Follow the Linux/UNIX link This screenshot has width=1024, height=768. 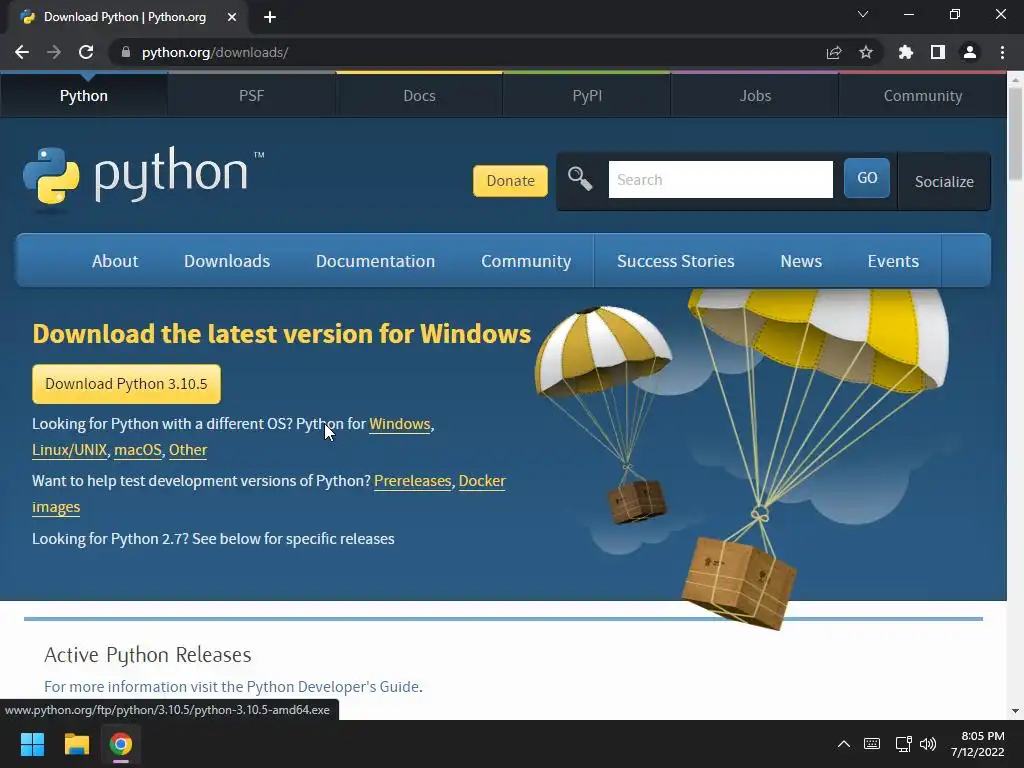click(x=69, y=450)
